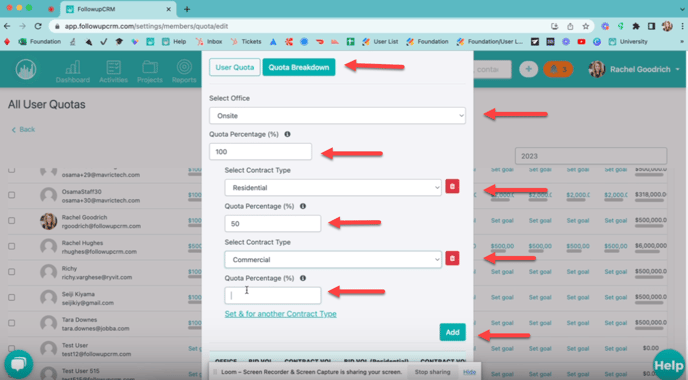Click the empty Commercial Quota Percentage field
Image resolution: width=688 pixels, height=380 pixels.
coord(272,296)
